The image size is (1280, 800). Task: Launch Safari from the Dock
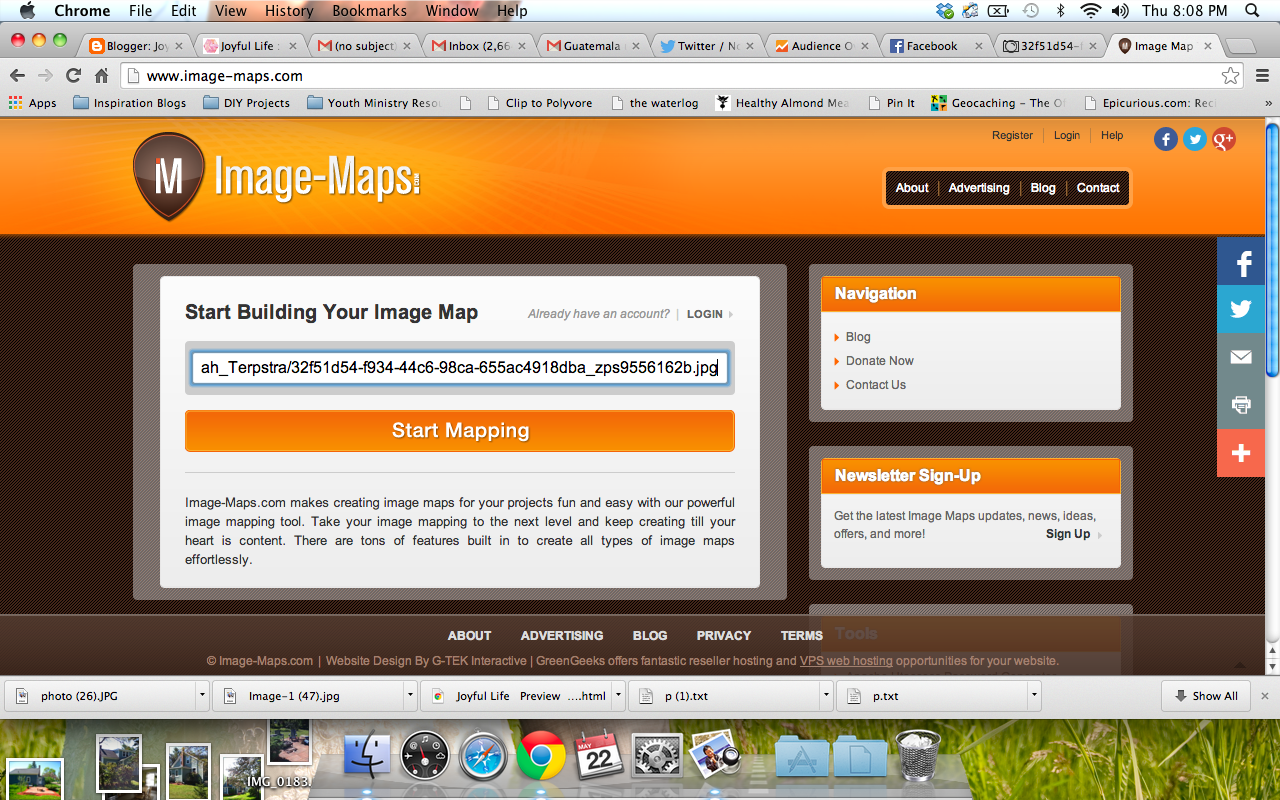point(483,754)
